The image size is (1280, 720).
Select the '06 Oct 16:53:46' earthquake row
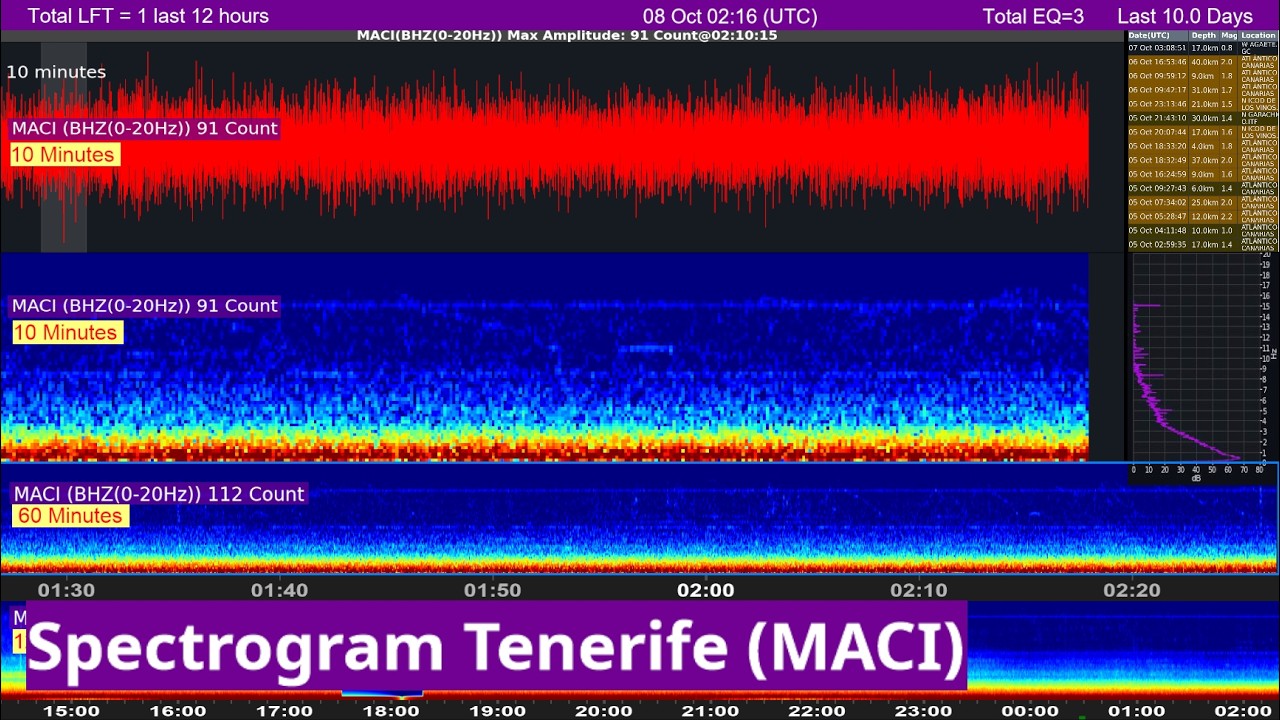(1203, 61)
